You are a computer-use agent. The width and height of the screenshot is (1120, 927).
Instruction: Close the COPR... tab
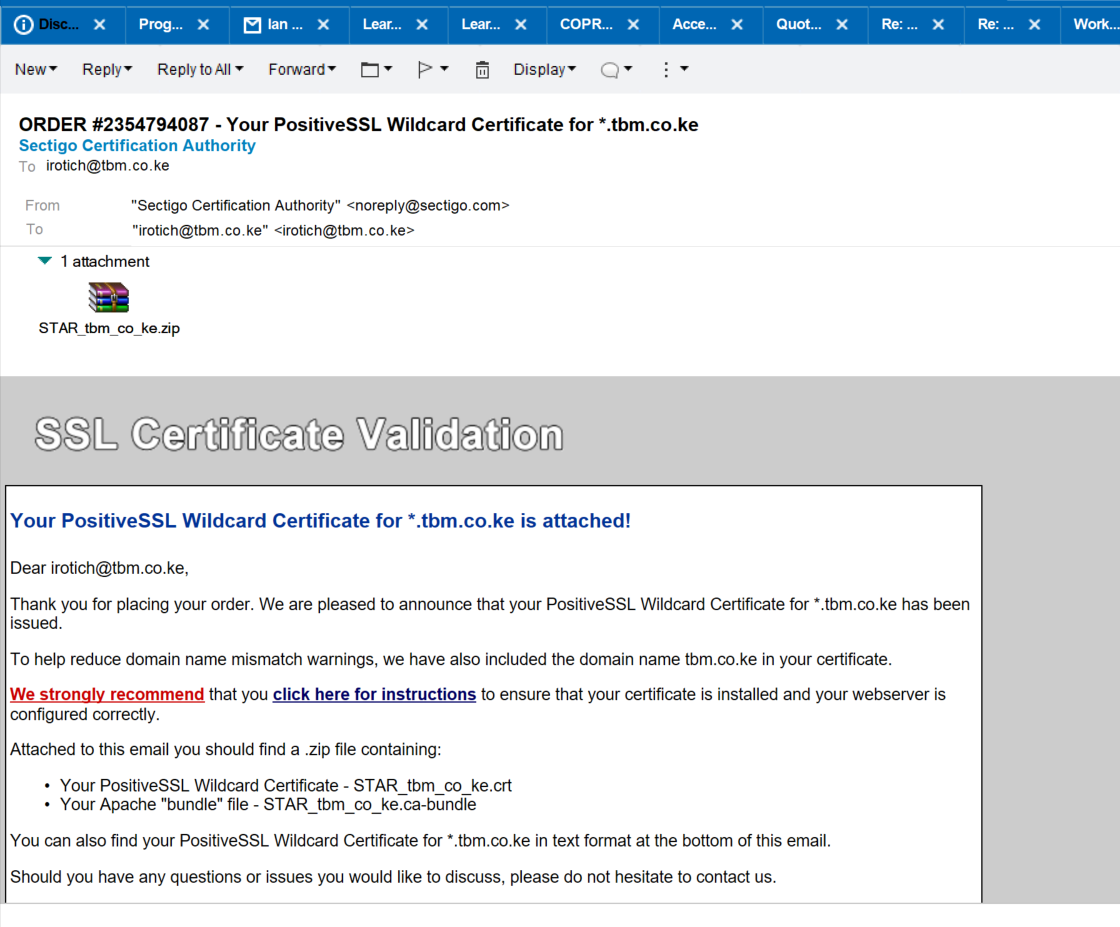click(636, 25)
